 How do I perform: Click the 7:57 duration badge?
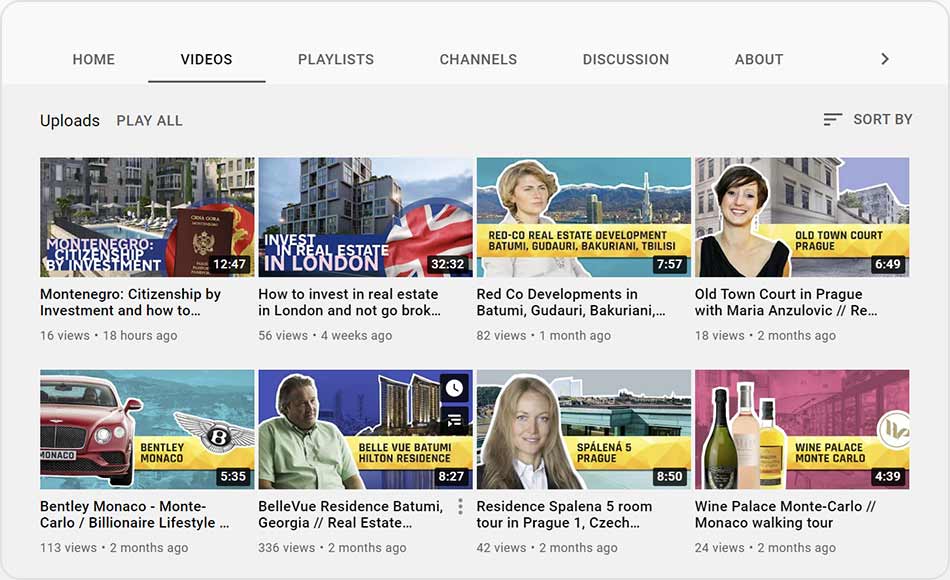669,264
